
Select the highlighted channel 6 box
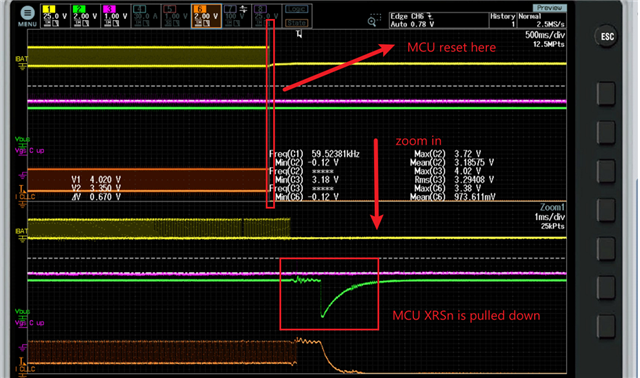coord(207,16)
